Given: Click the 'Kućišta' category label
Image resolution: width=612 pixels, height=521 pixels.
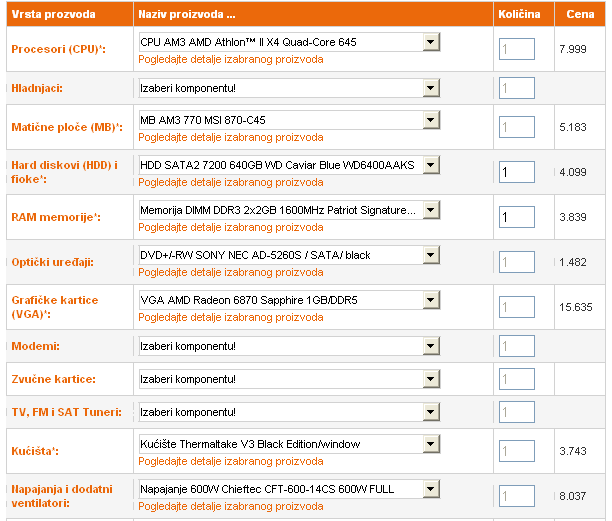Looking at the screenshot, I should click(35, 451).
